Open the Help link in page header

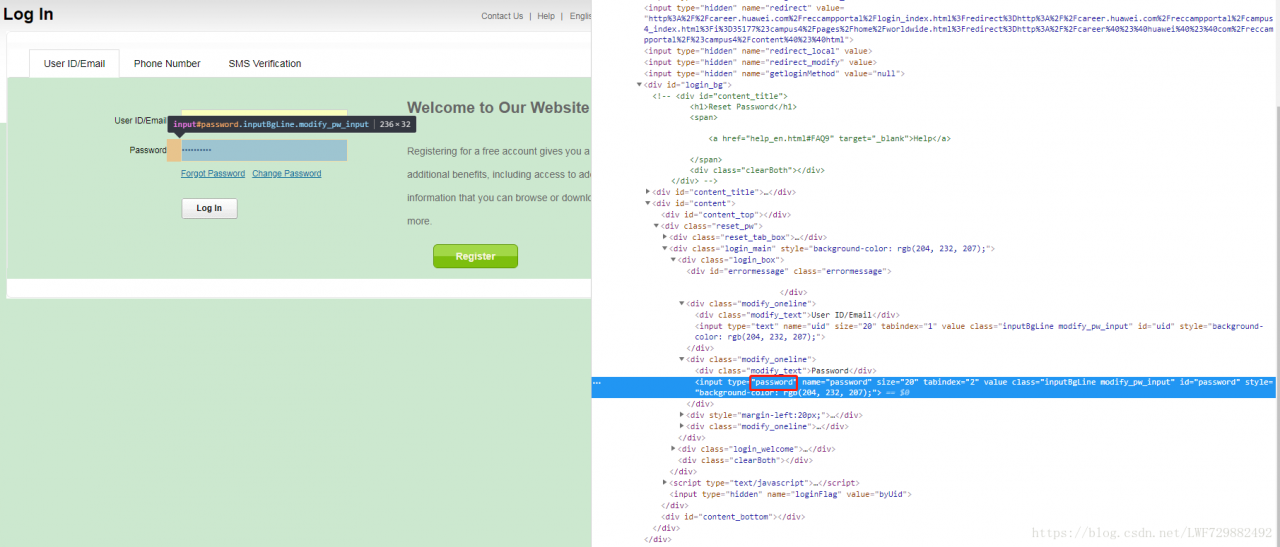[x=546, y=16]
